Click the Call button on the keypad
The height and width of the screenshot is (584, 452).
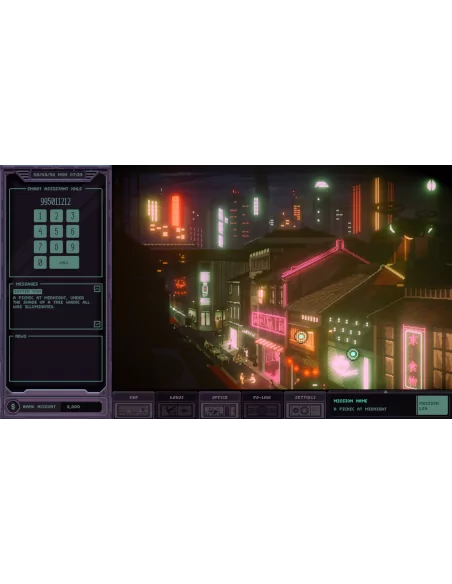coord(64,262)
